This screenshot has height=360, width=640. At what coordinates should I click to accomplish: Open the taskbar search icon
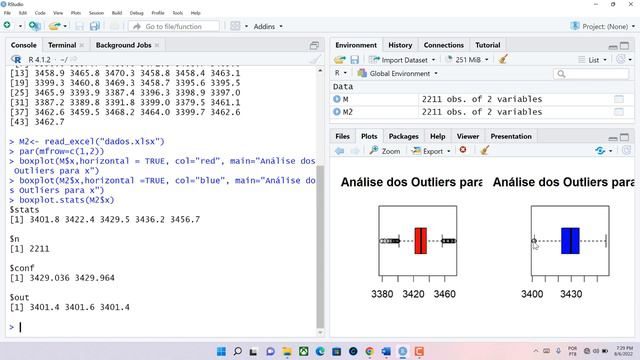point(237,351)
